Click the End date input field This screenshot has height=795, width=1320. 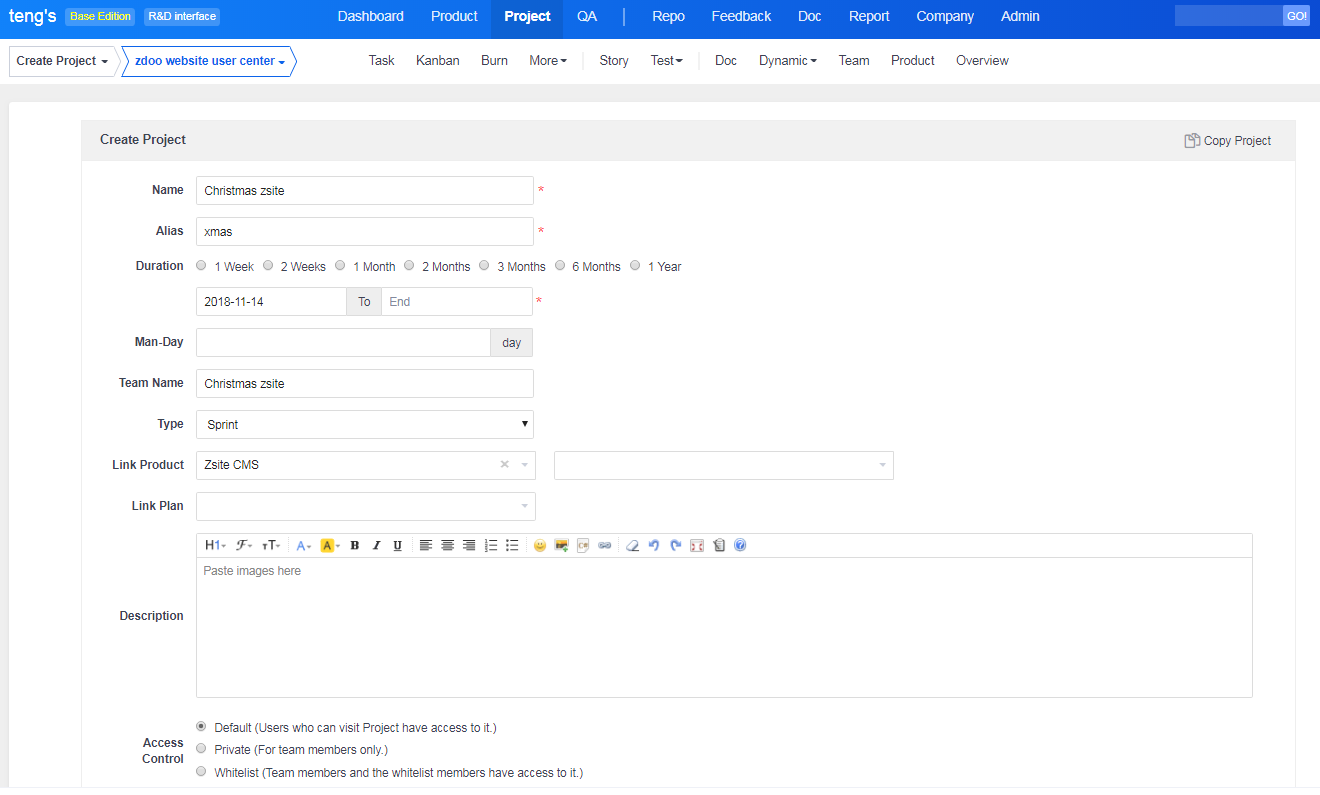coord(457,302)
